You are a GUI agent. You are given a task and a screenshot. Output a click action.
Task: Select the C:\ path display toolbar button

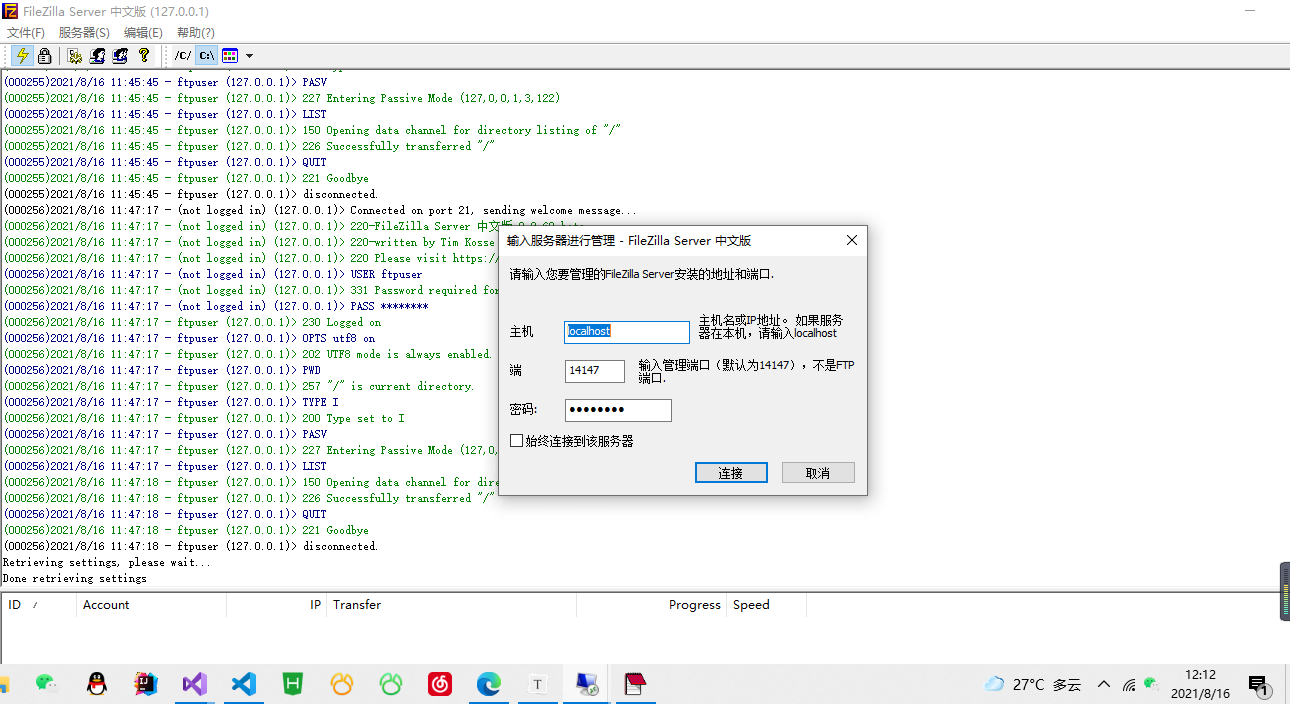click(206, 56)
